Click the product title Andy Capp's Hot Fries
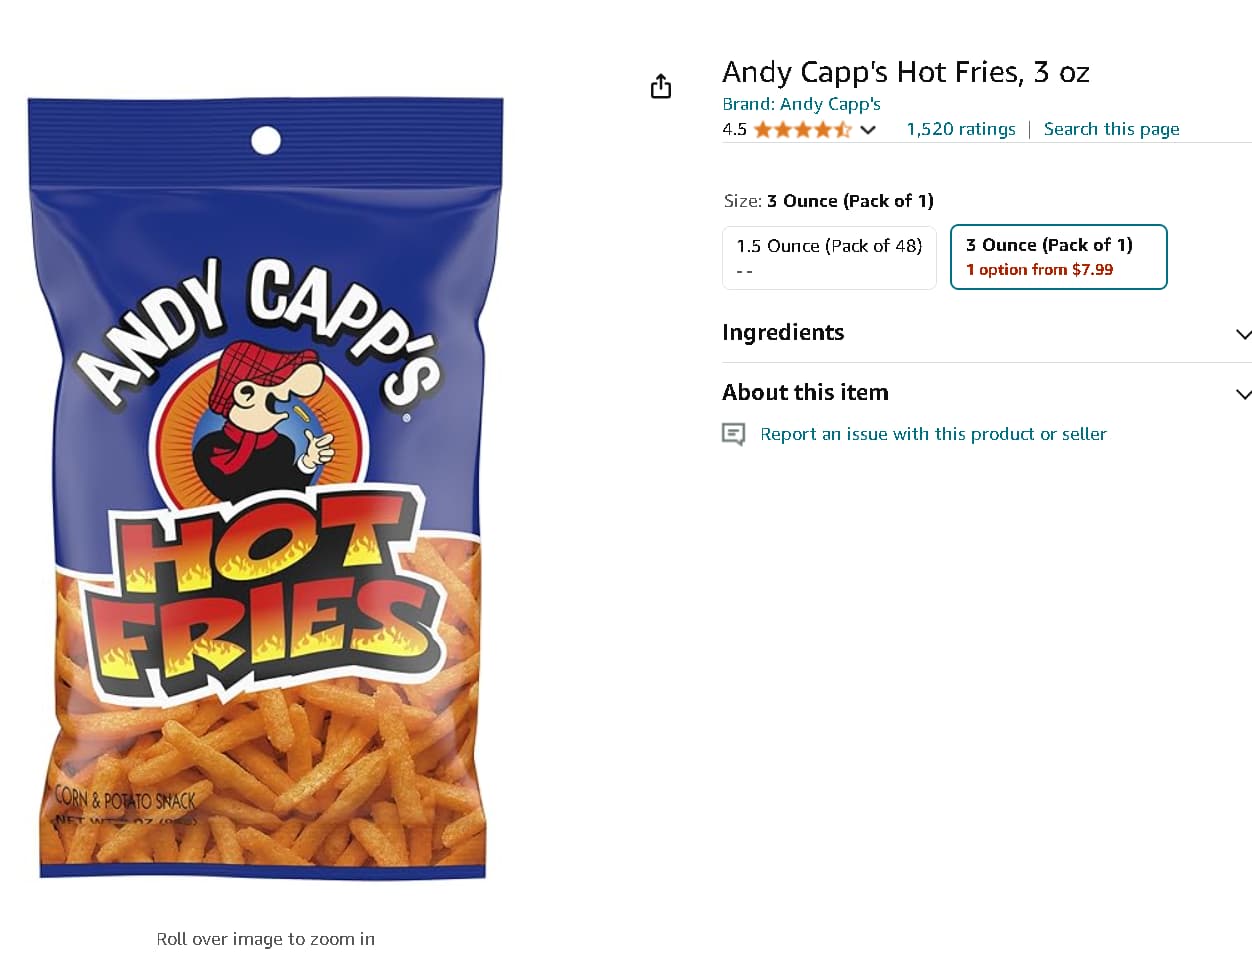Screen dimensions: 1252x958 (x=905, y=72)
